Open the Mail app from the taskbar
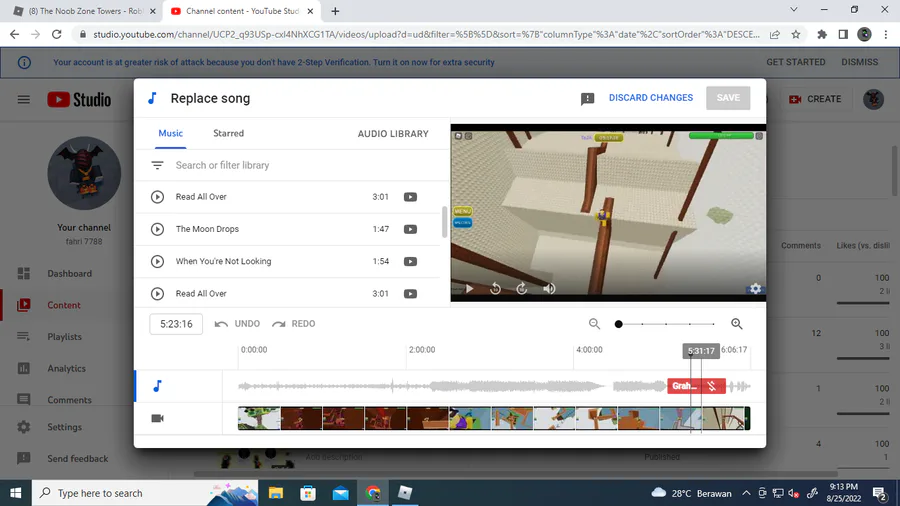 [340, 493]
